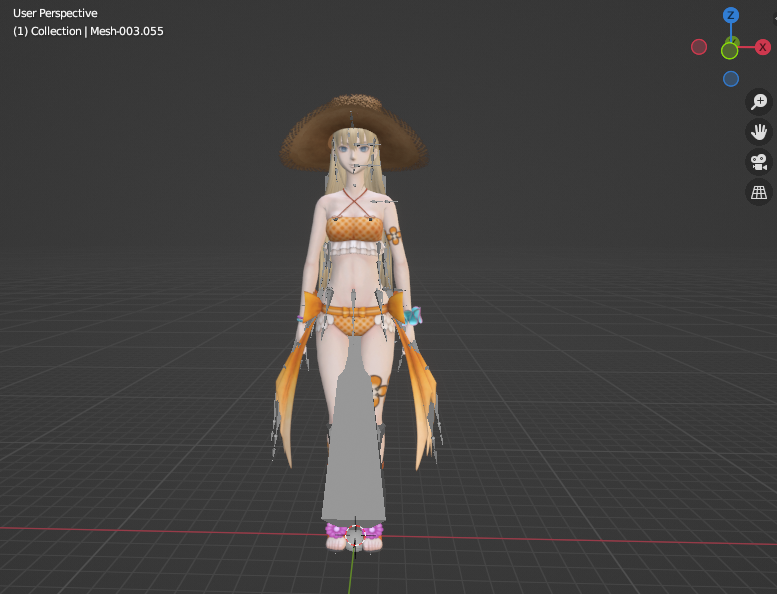Switch perspective/orthographic with grid icon
This screenshot has height=594, width=777.
coord(759,192)
